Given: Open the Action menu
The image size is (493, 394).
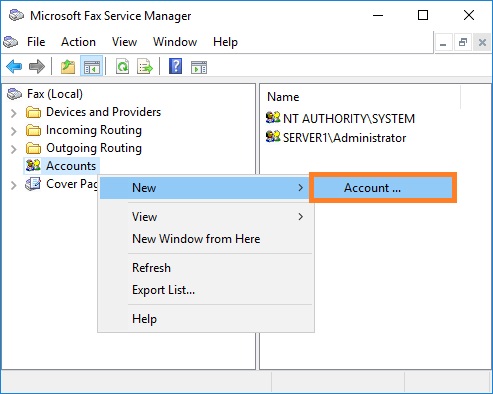Looking at the screenshot, I should (78, 42).
